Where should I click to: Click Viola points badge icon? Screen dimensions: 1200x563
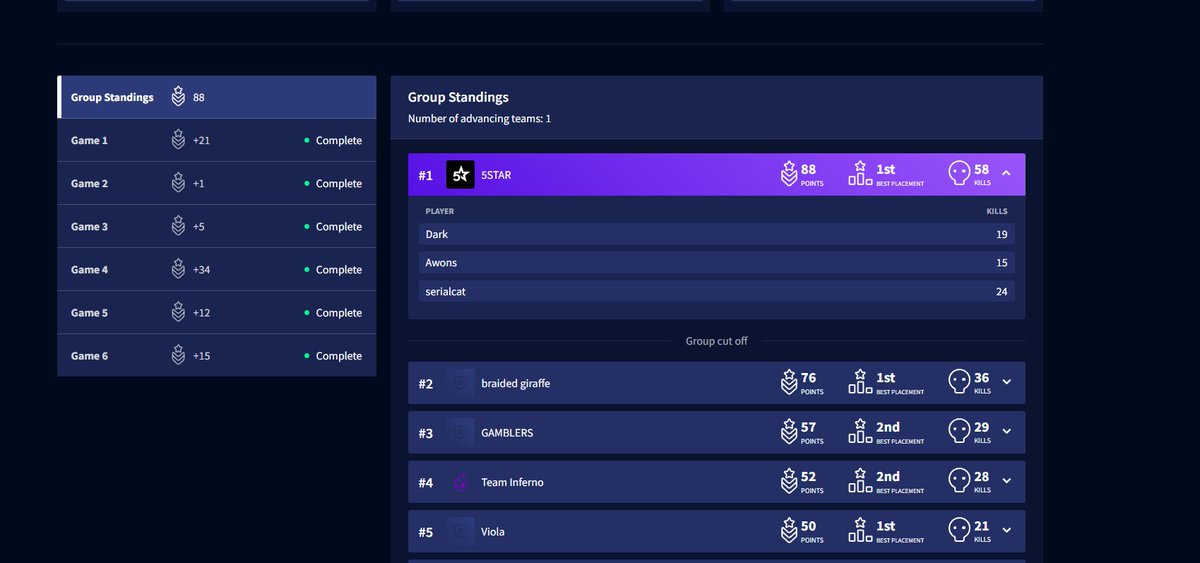[x=789, y=530]
